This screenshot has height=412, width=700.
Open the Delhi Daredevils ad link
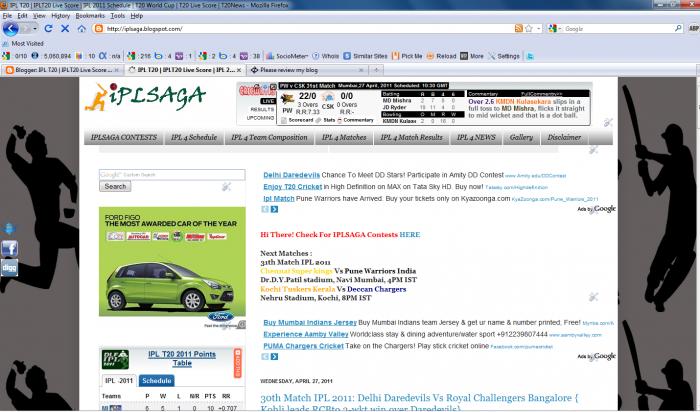pos(292,175)
